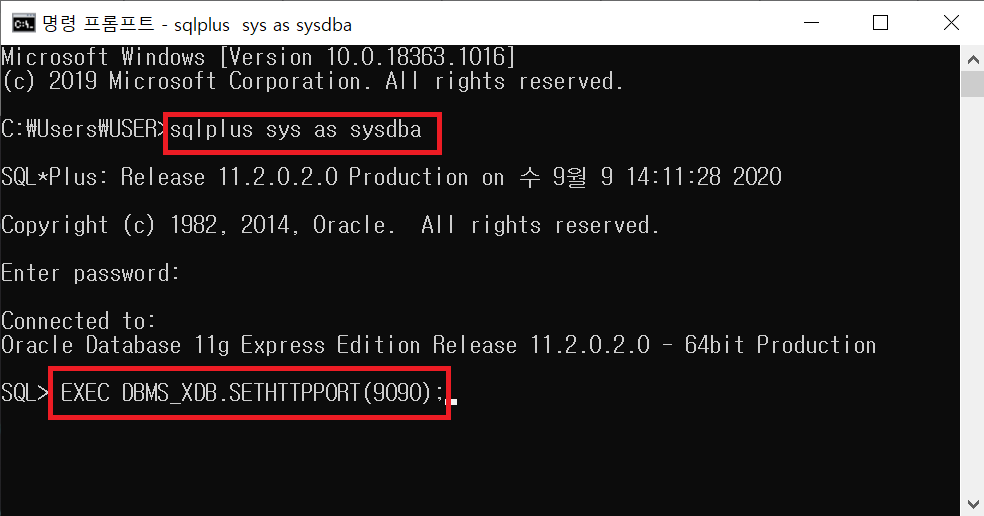Click the 'C:\Users\USER>' prompt text

click(83, 129)
